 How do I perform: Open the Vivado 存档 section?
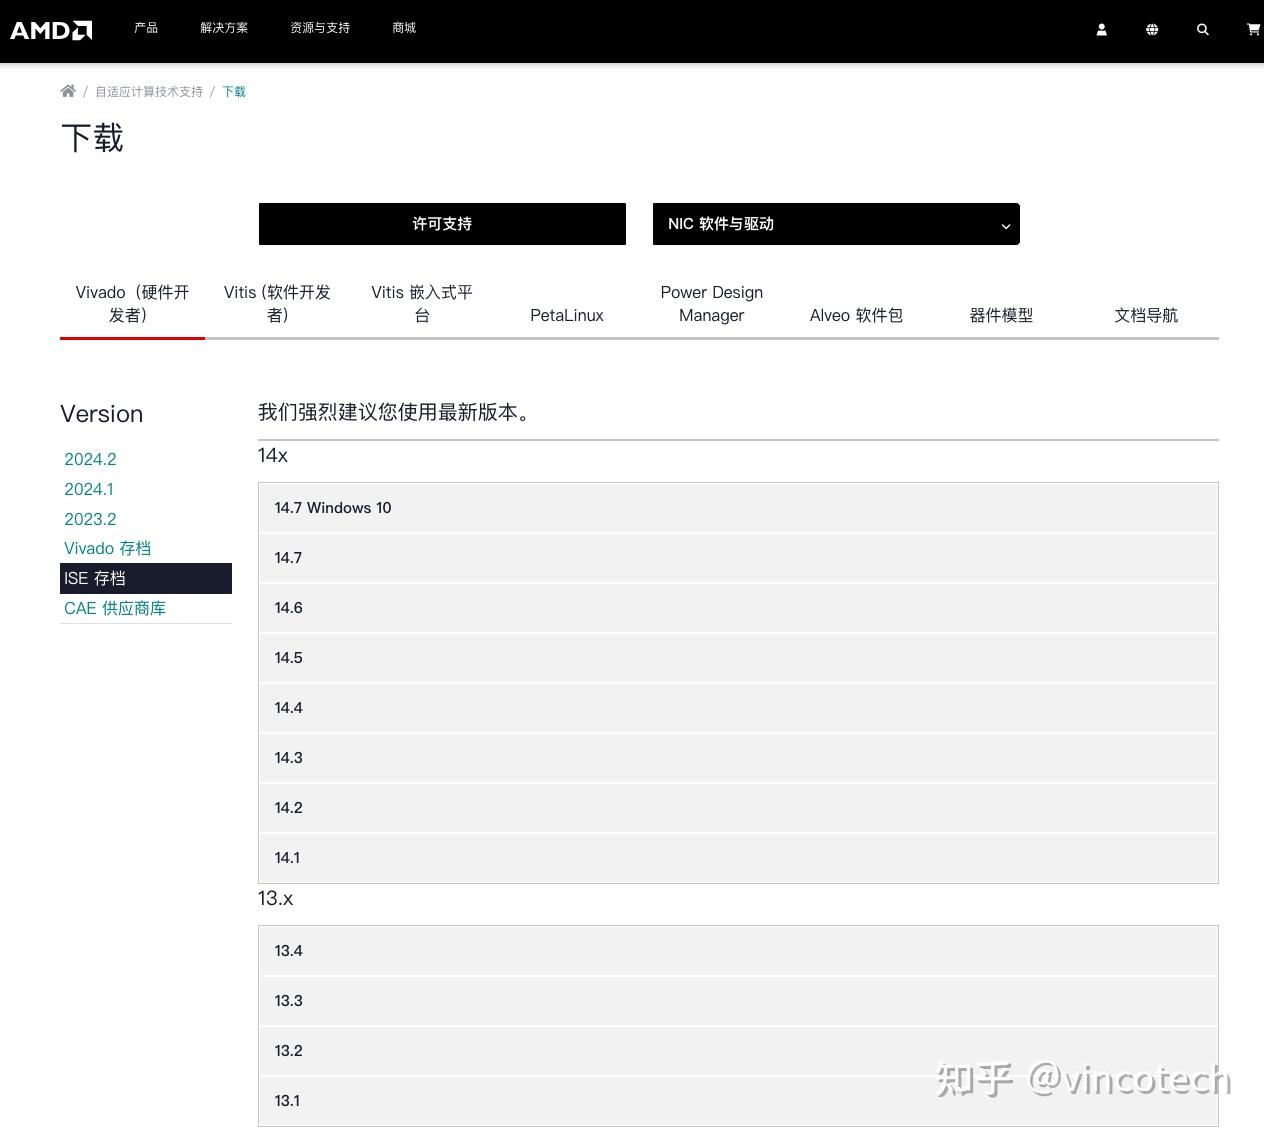(x=107, y=548)
